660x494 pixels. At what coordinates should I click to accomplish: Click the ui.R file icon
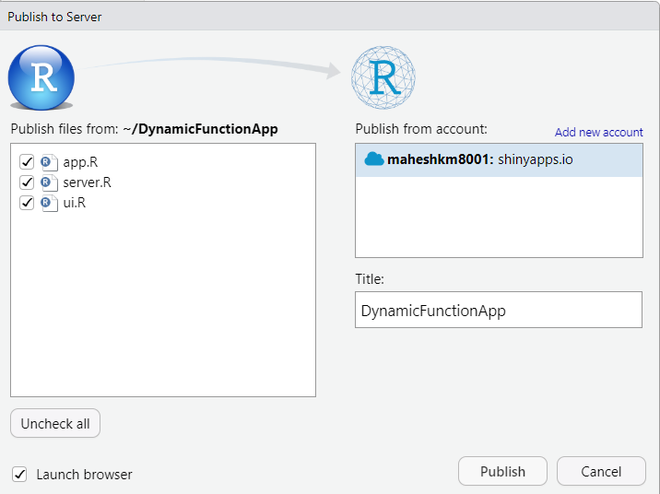tap(49, 203)
